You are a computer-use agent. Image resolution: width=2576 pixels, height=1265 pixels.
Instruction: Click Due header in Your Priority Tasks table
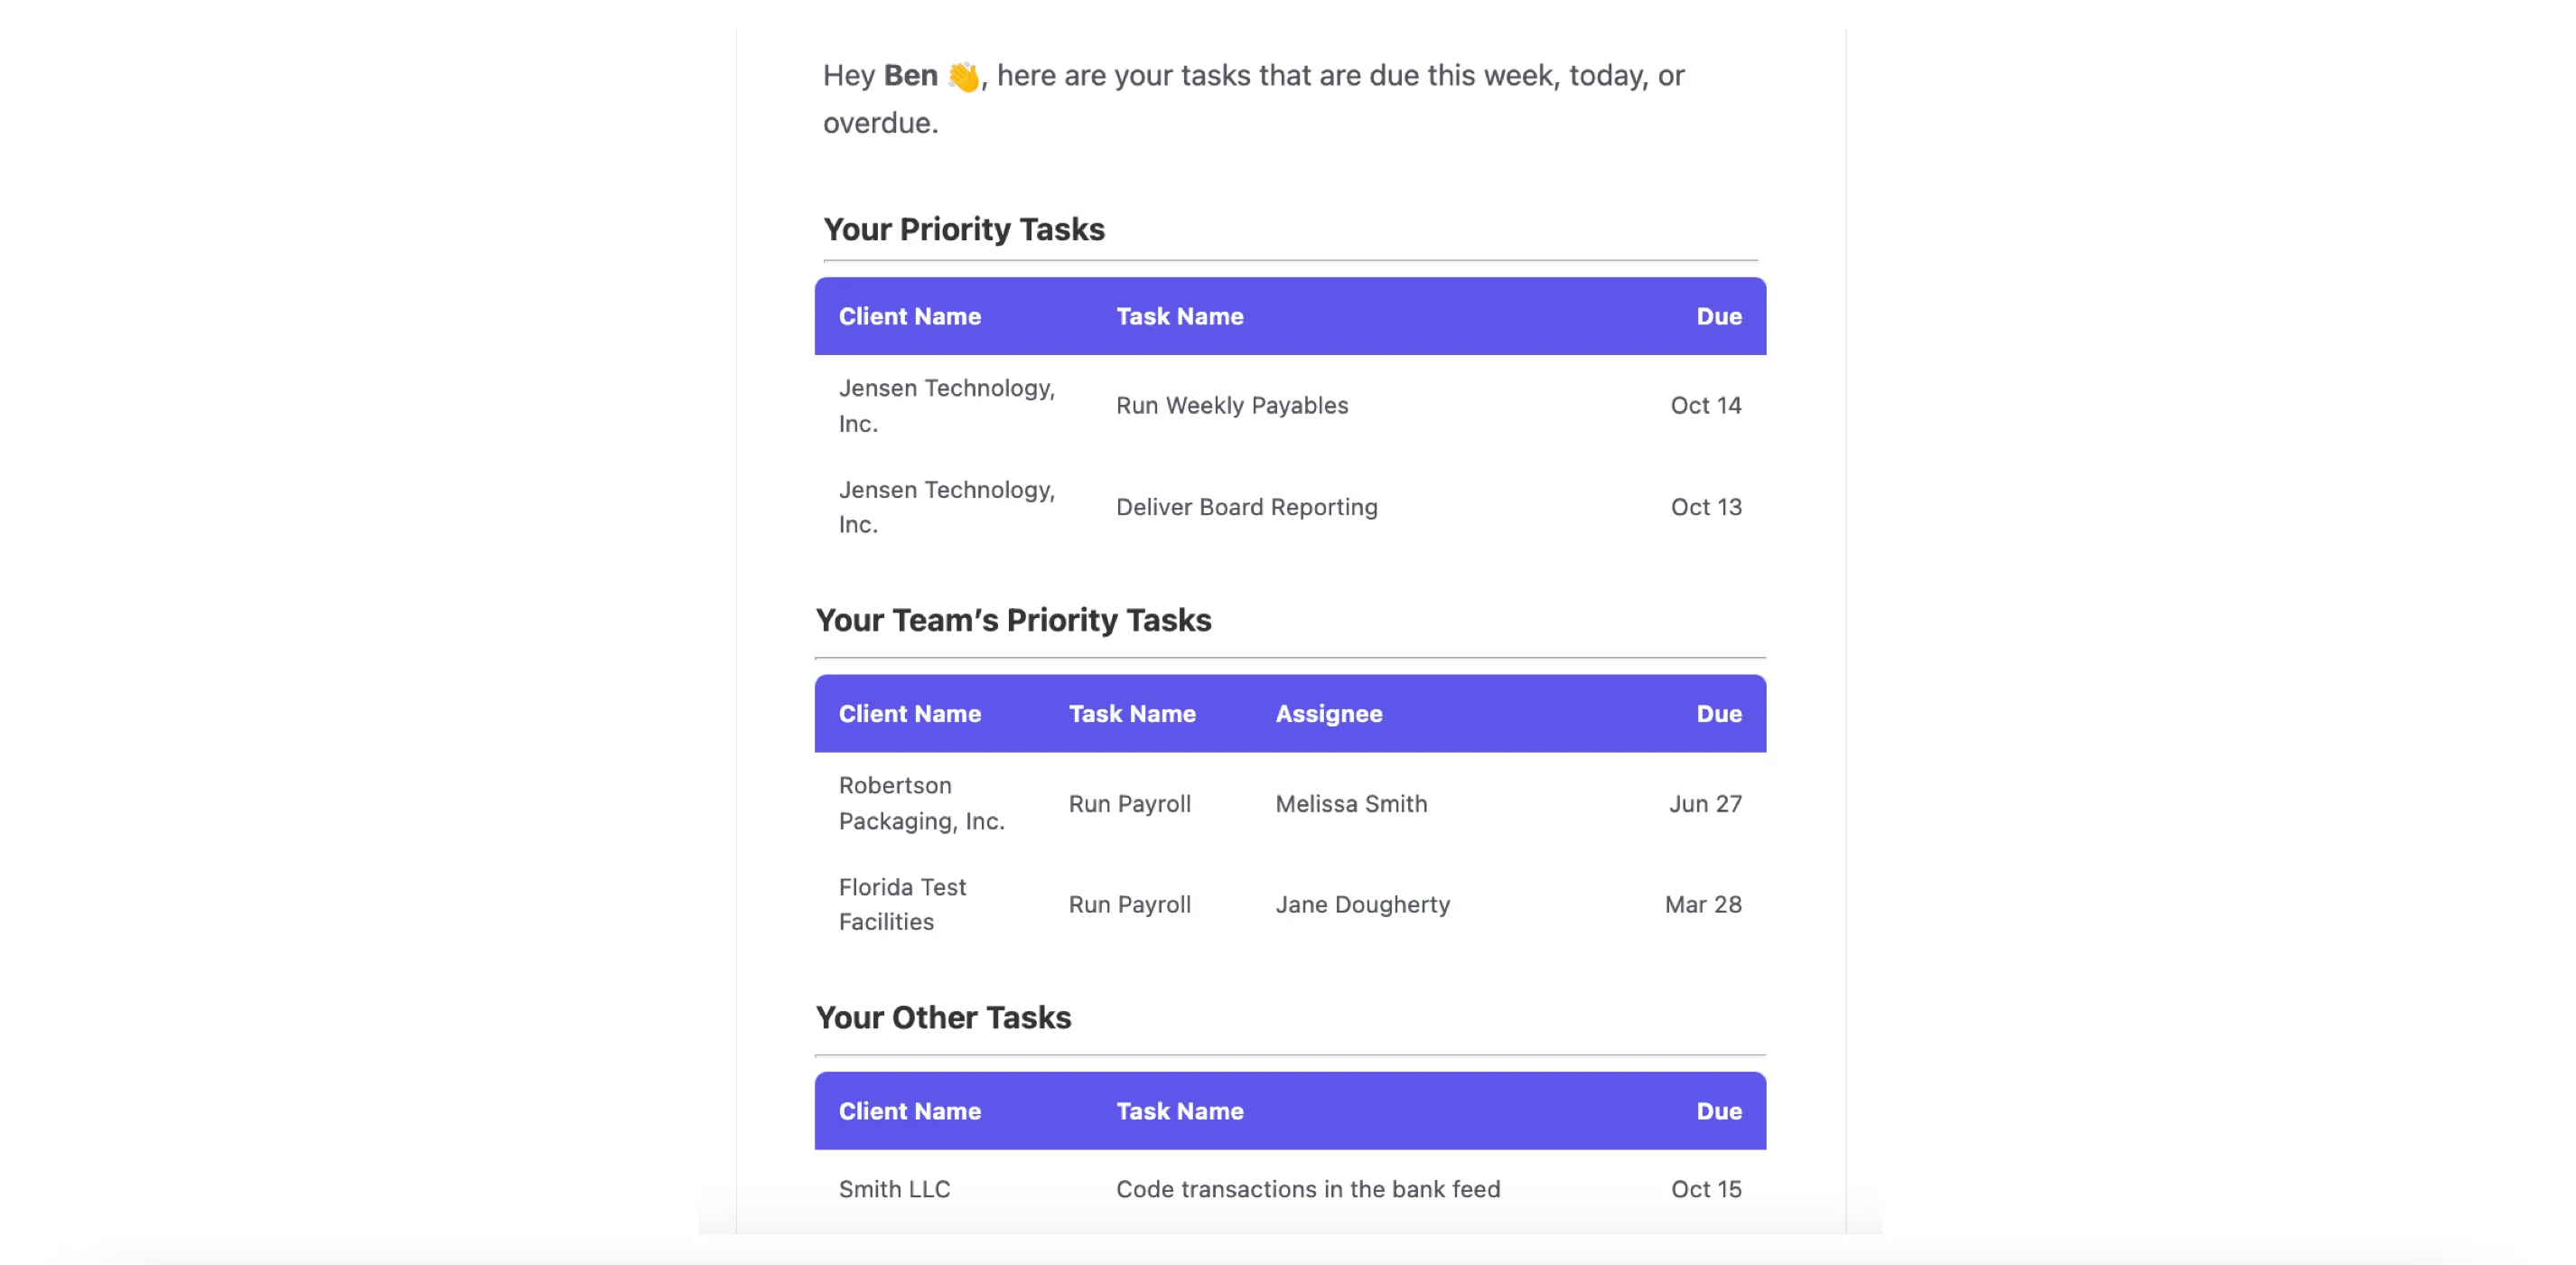pyautogui.click(x=1719, y=316)
